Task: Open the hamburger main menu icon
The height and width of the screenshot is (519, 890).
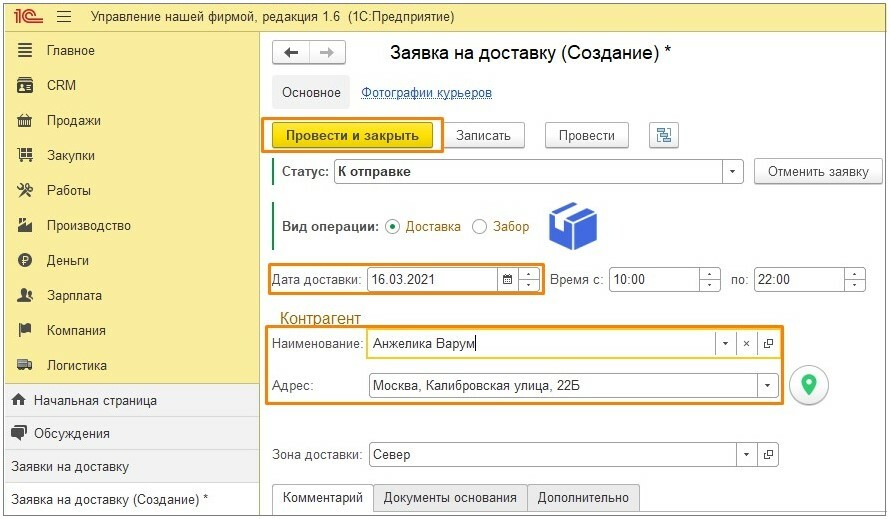Action: point(64,16)
